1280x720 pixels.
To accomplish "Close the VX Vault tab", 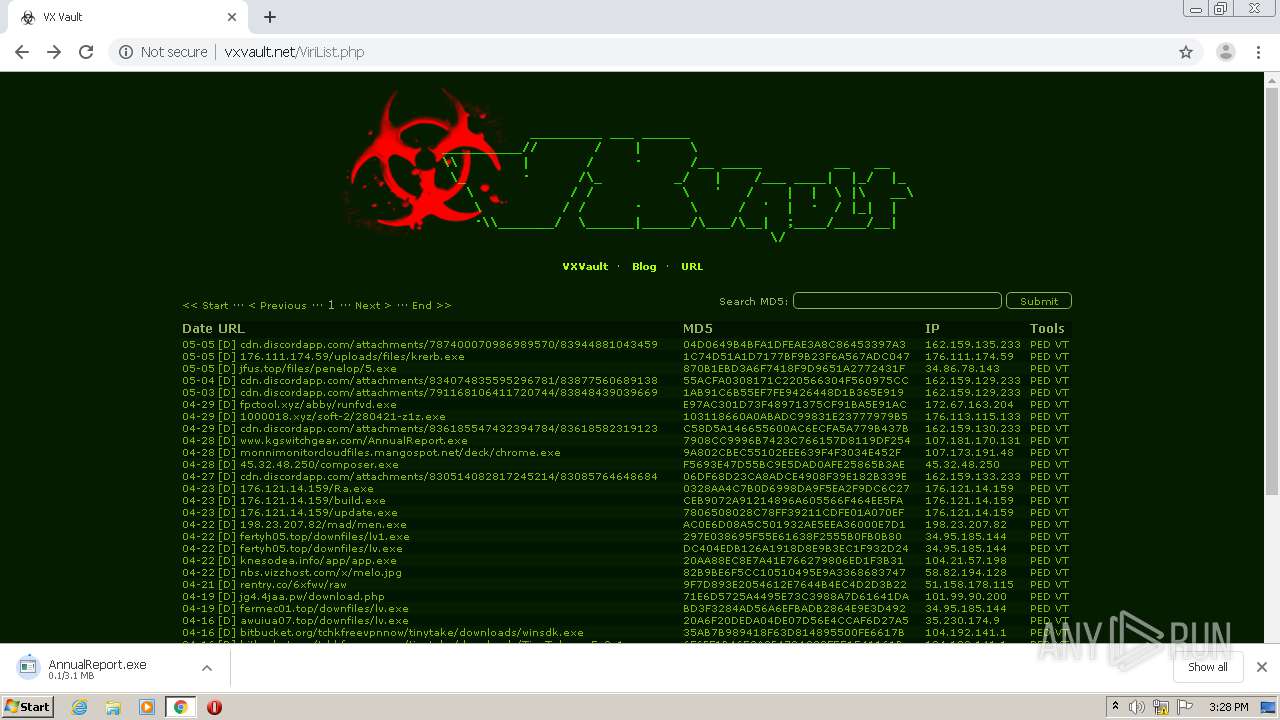I will 232,17.
